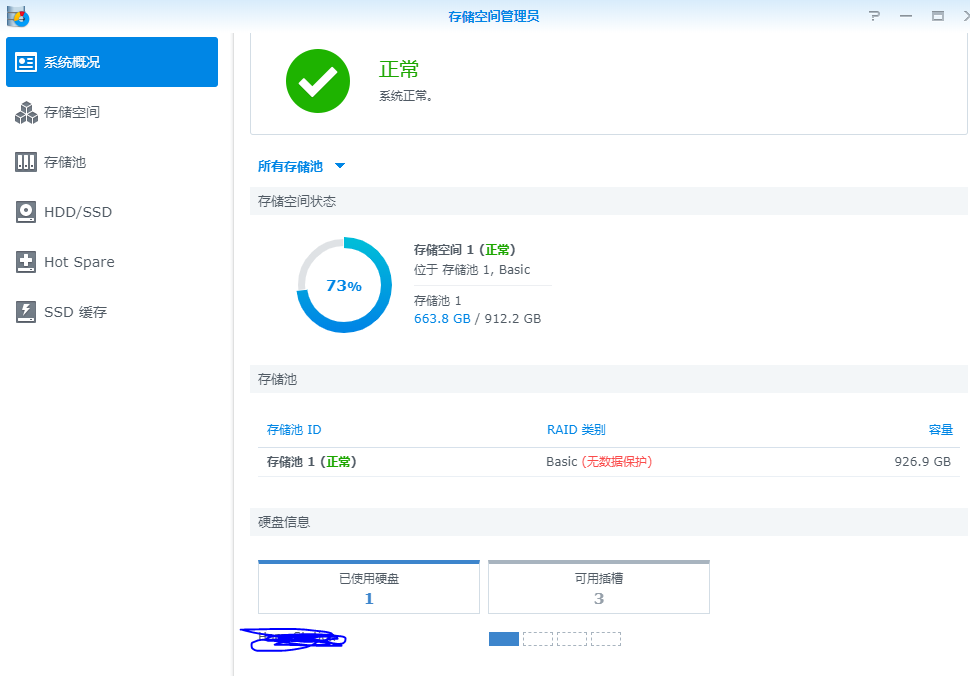The image size is (970, 676).
Task: Click the 系统概况 overview icon in sidebar
Action: point(26,62)
